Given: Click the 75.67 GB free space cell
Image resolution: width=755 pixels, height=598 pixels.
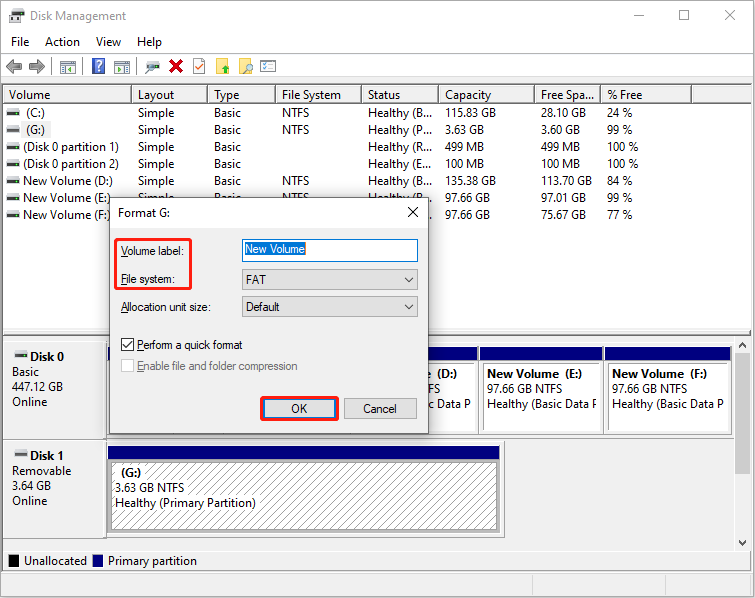Looking at the screenshot, I should tap(563, 215).
